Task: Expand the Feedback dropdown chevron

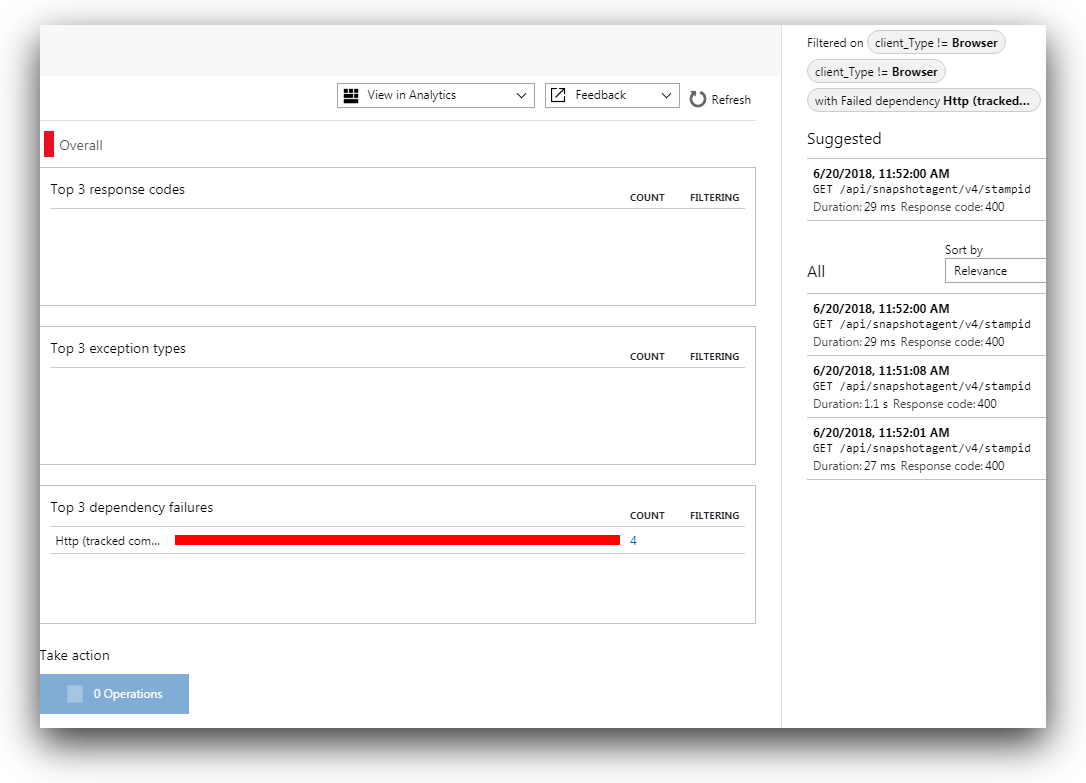Action: (667, 96)
